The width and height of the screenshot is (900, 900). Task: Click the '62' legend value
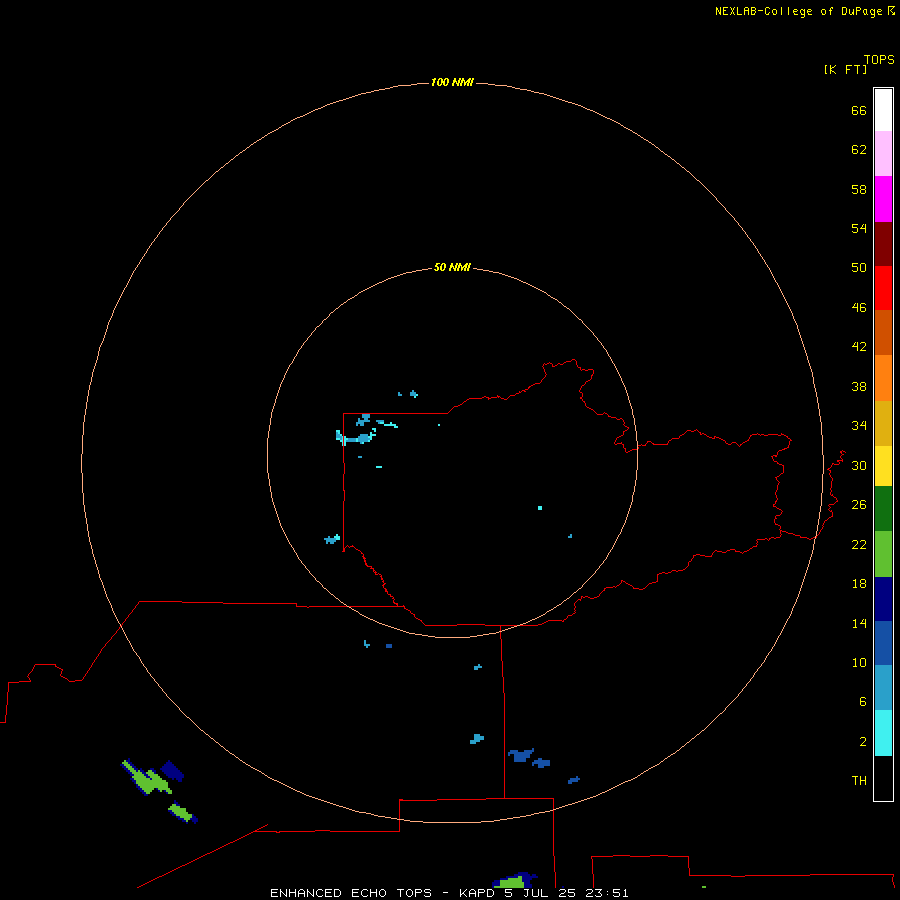[x=859, y=150]
